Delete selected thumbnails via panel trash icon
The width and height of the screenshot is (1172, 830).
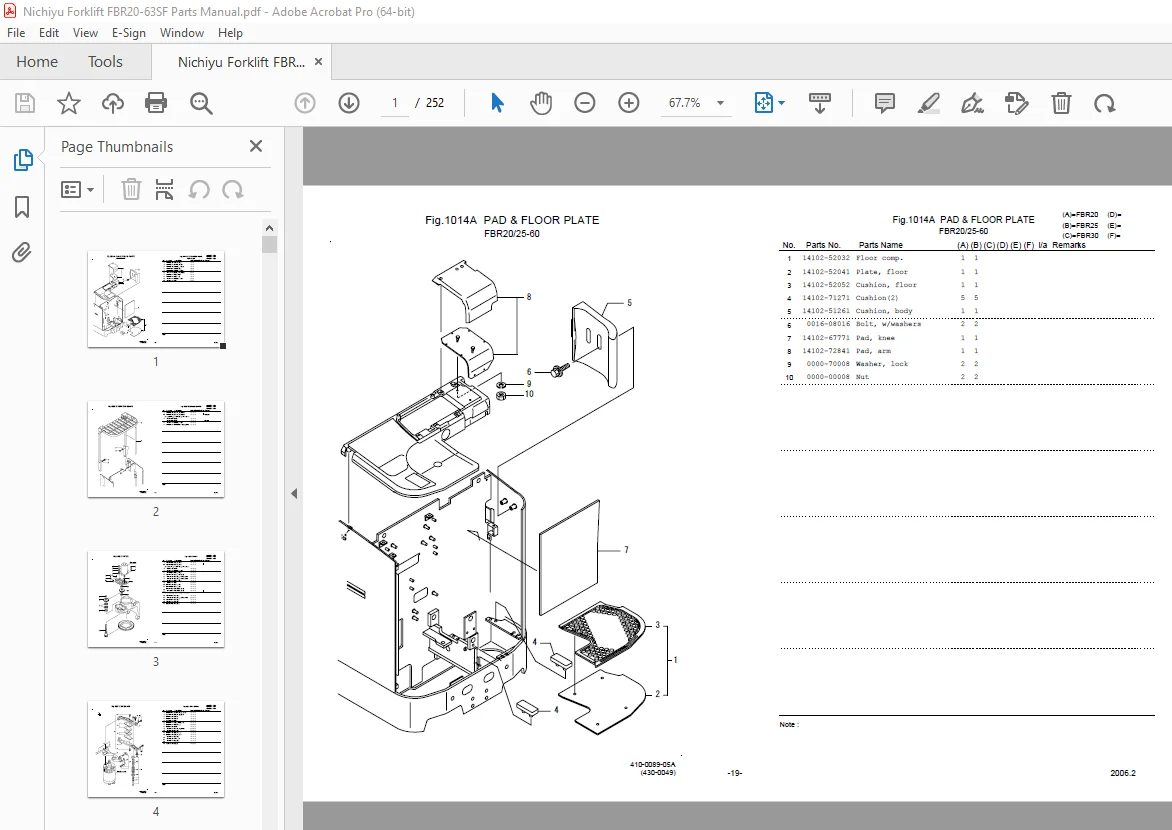tap(131, 190)
